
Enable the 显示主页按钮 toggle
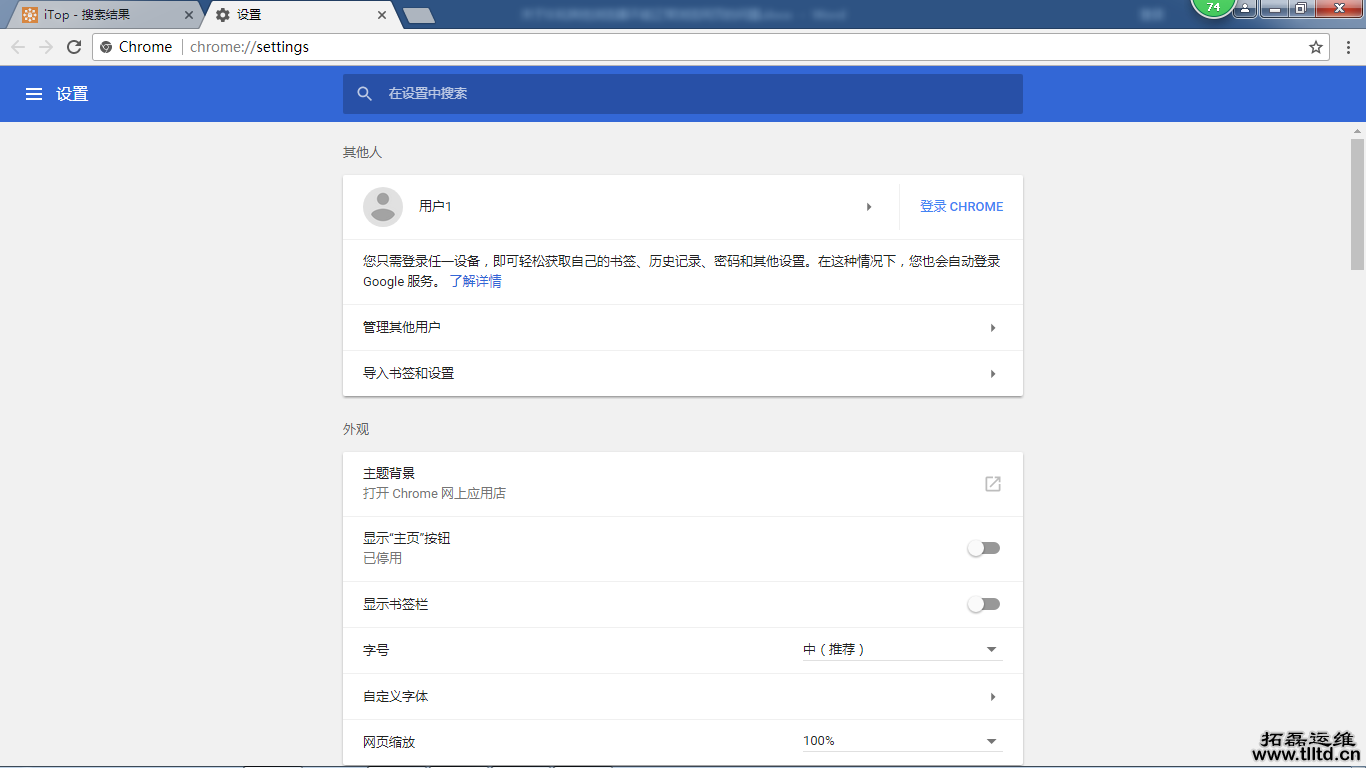pos(983,548)
